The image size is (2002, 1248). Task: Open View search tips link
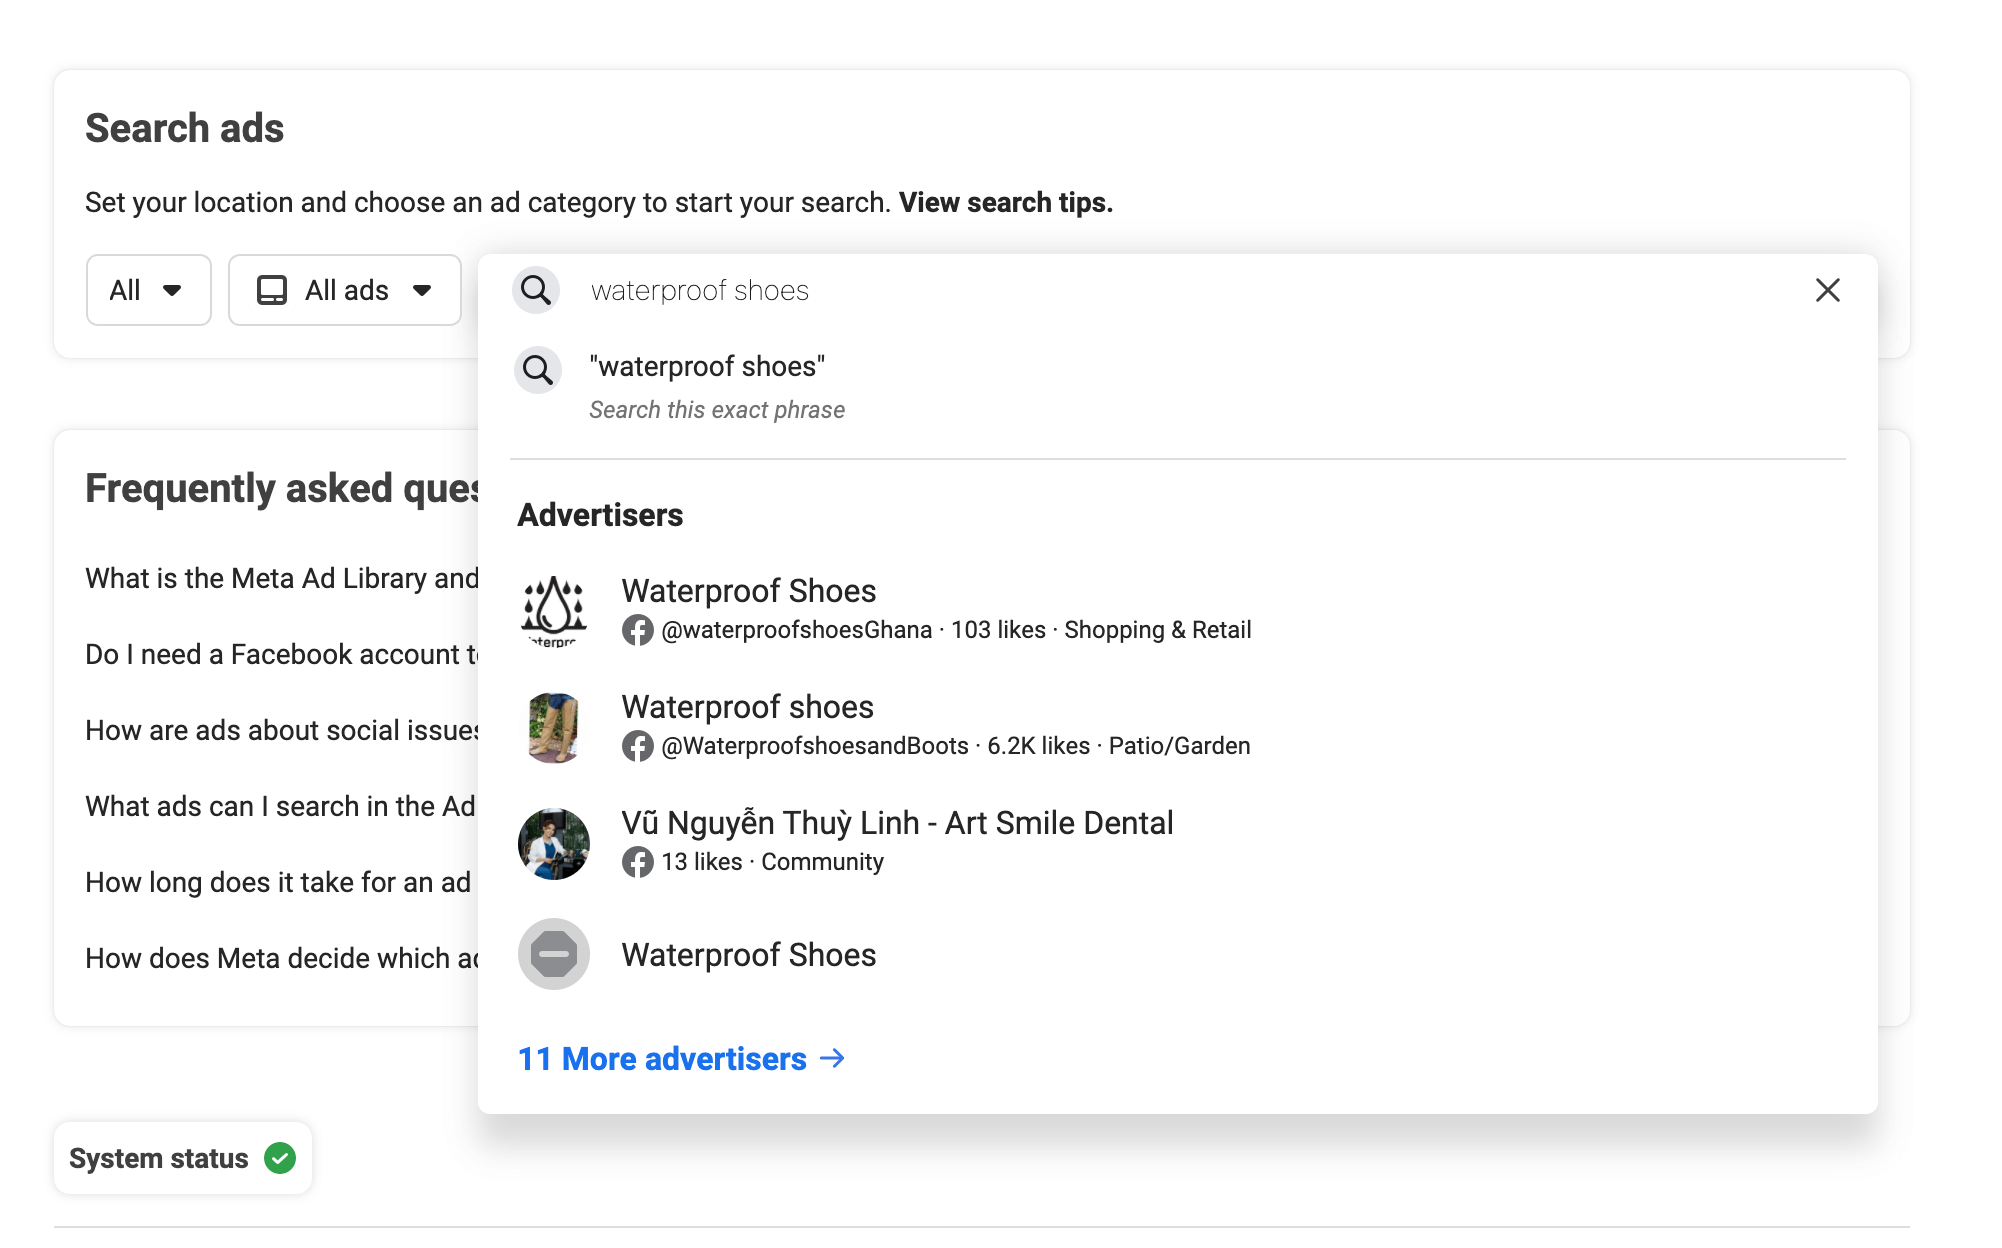1005,203
